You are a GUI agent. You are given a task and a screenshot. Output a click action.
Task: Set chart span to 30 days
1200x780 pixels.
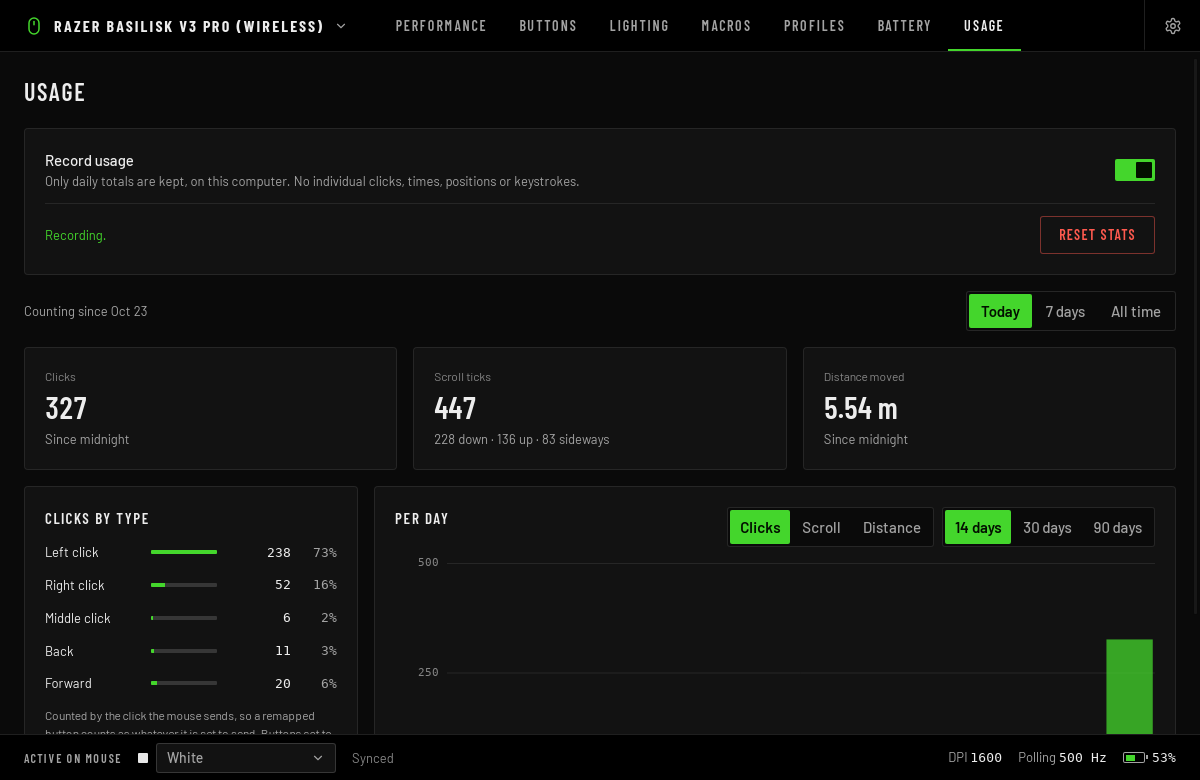(1047, 527)
